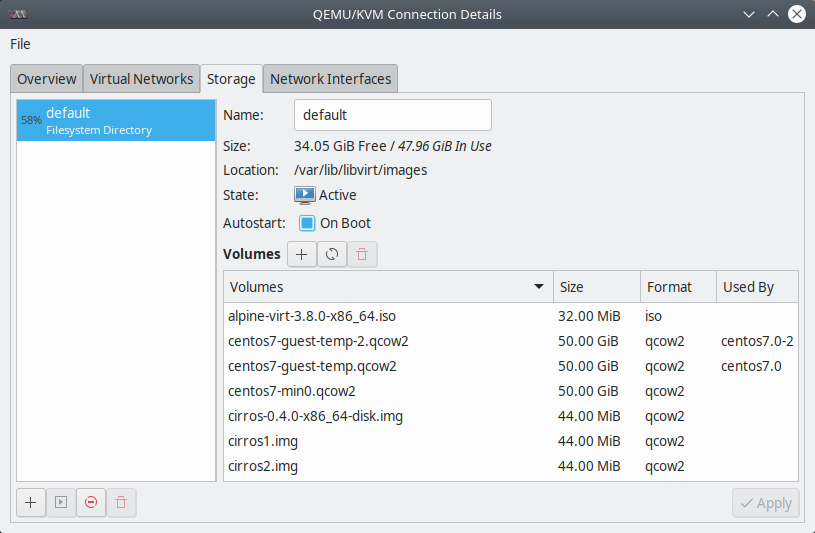
Task: Switch to the Overview tab
Action: 47,79
